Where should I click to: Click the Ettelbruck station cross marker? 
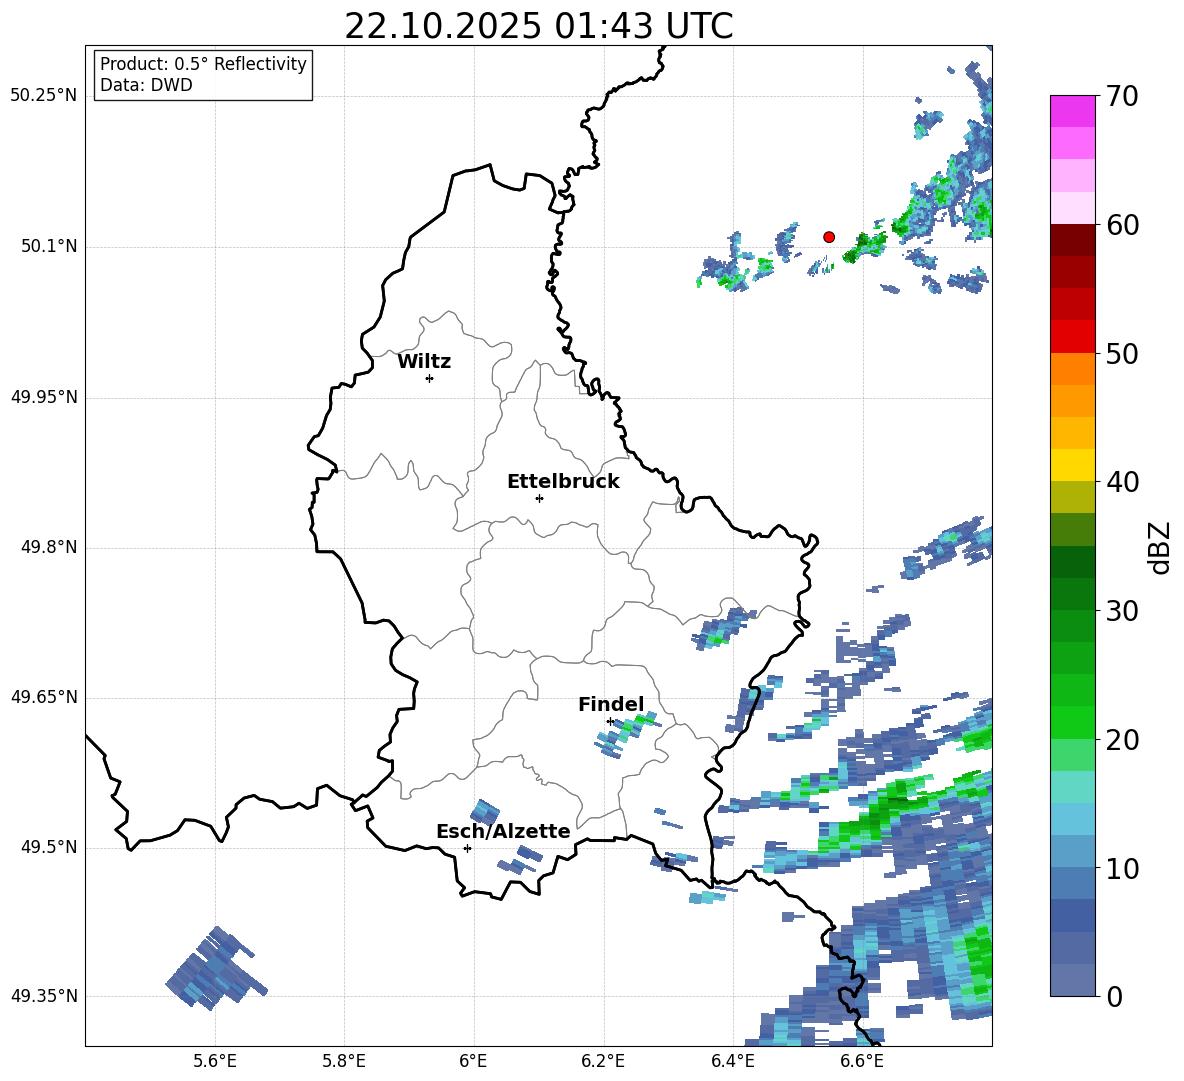(x=539, y=498)
